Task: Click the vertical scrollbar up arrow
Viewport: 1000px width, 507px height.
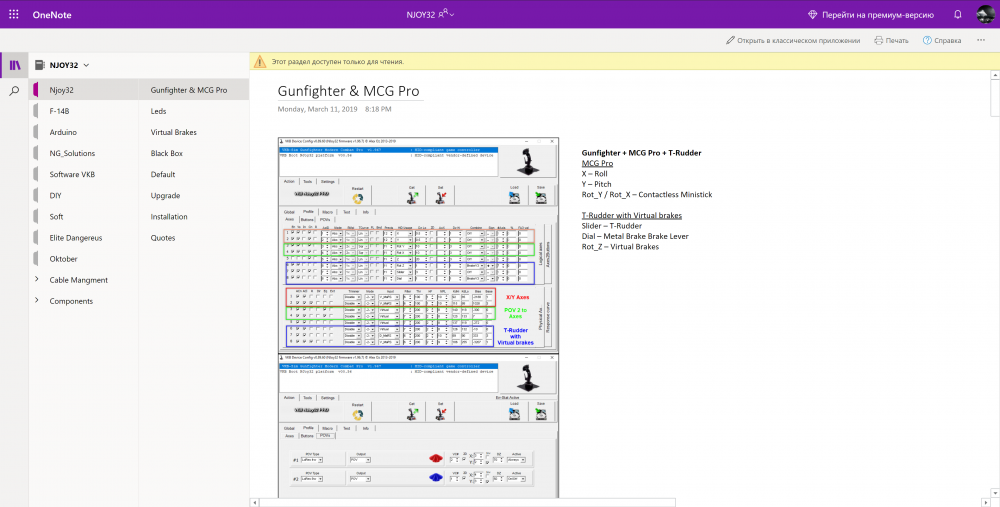Action: pos(995,75)
